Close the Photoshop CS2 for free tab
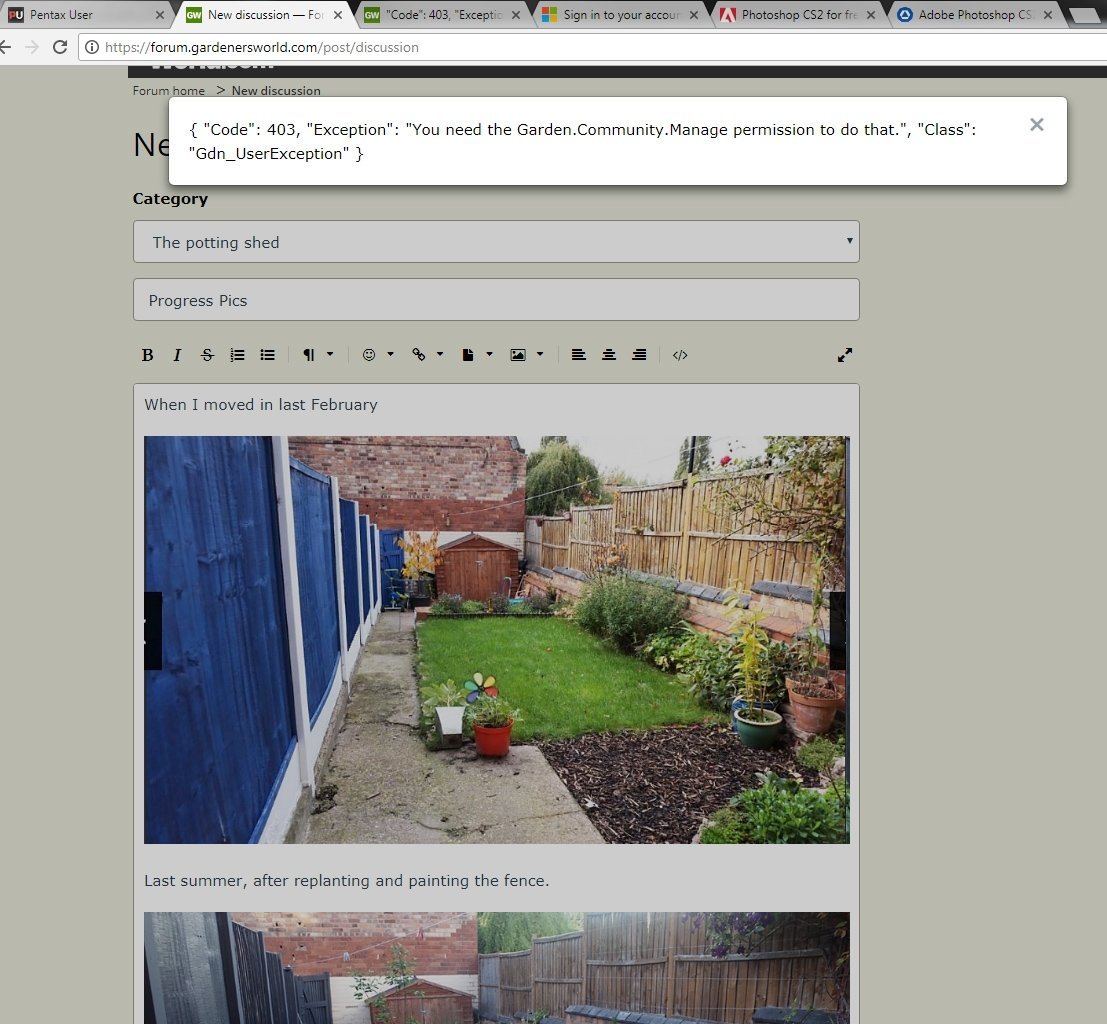 tap(871, 15)
